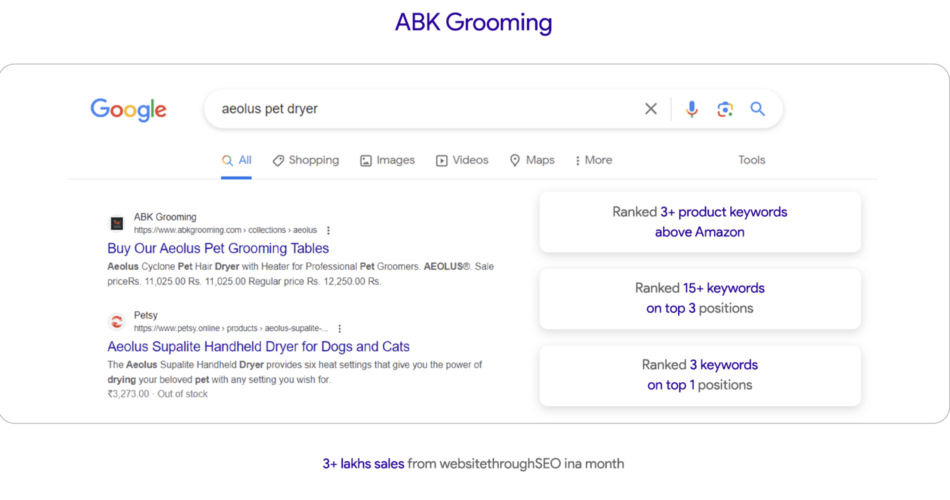Click the ABK Grooming page heading
950x500 pixels.
coord(474,22)
